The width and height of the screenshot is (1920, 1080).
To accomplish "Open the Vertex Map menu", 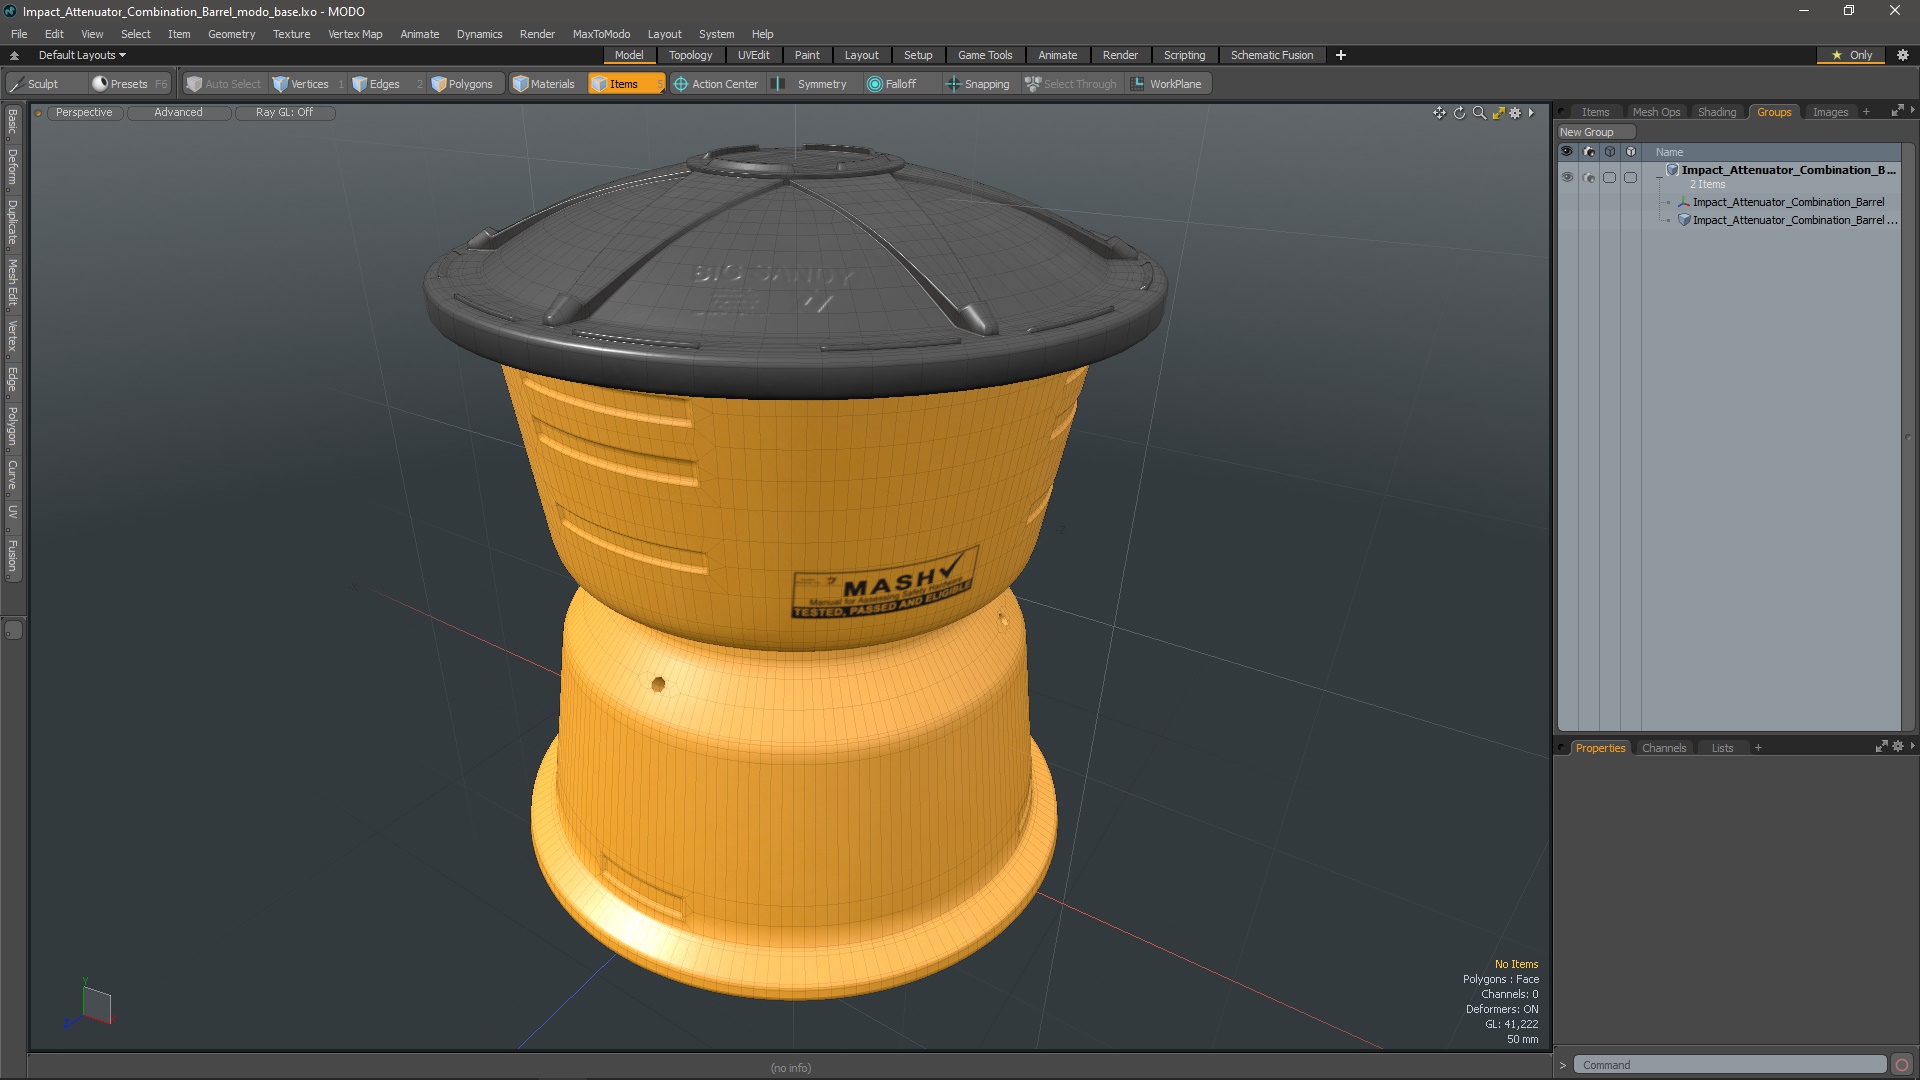I will [x=355, y=34].
